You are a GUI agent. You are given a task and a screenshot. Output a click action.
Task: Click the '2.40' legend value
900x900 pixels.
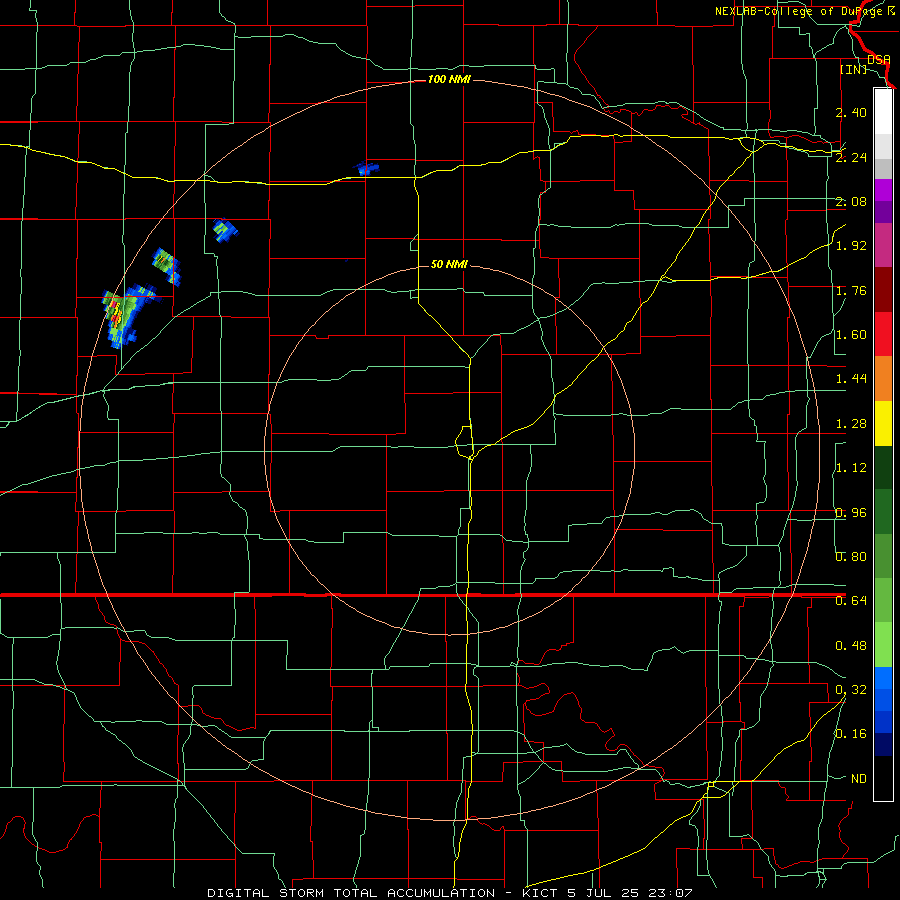[851, 112]
